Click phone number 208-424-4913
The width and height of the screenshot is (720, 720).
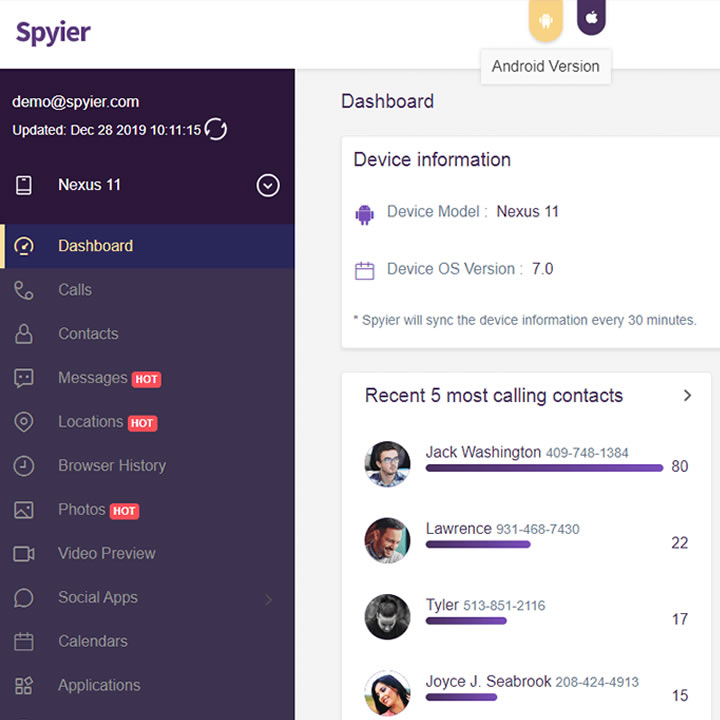point(597,682)
